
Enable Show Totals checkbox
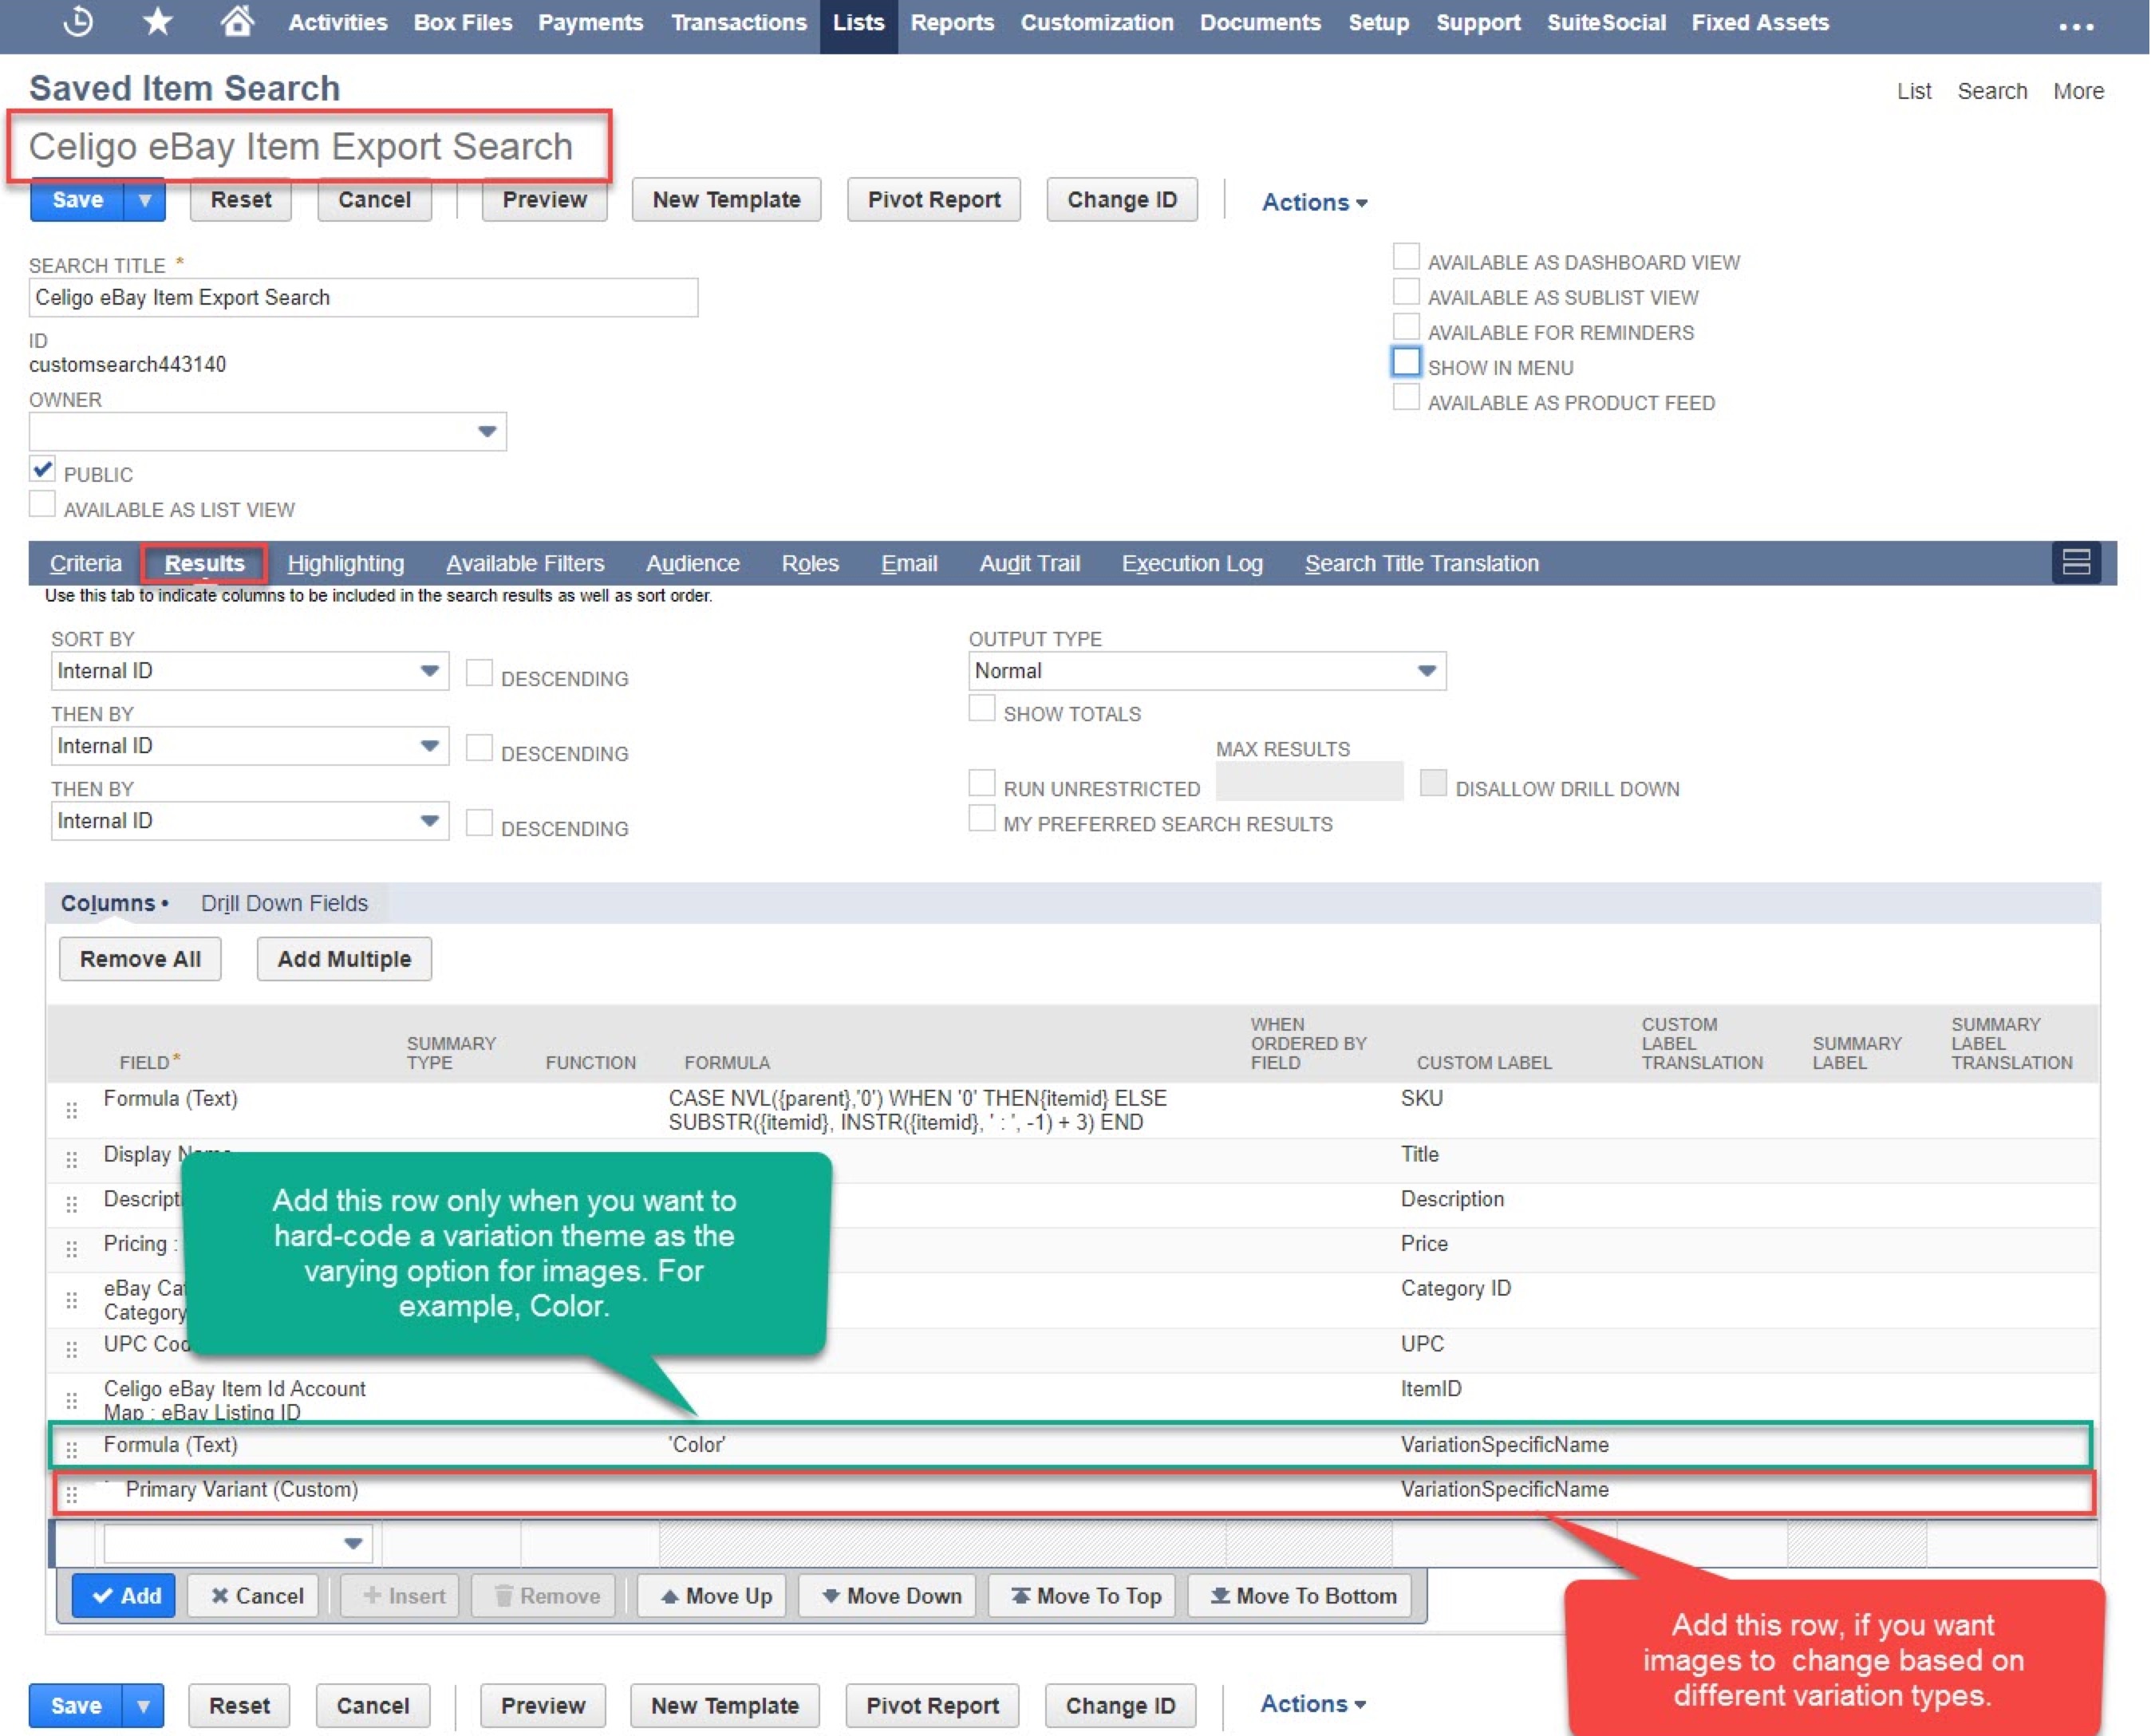coord(982,708)
